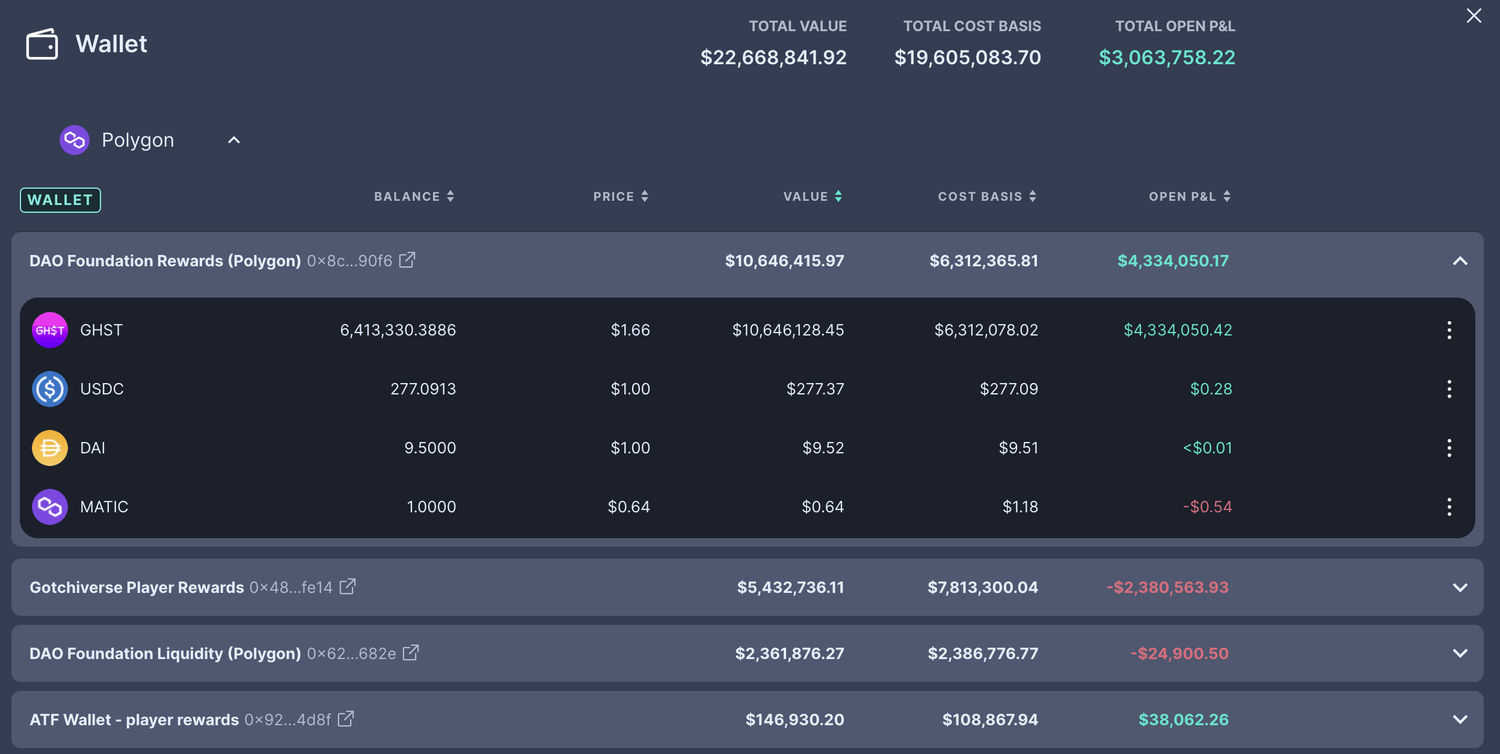Click GHST balance 6,413,330.3886
Viewport: 1500px width, 754px height.
(398, 330)
